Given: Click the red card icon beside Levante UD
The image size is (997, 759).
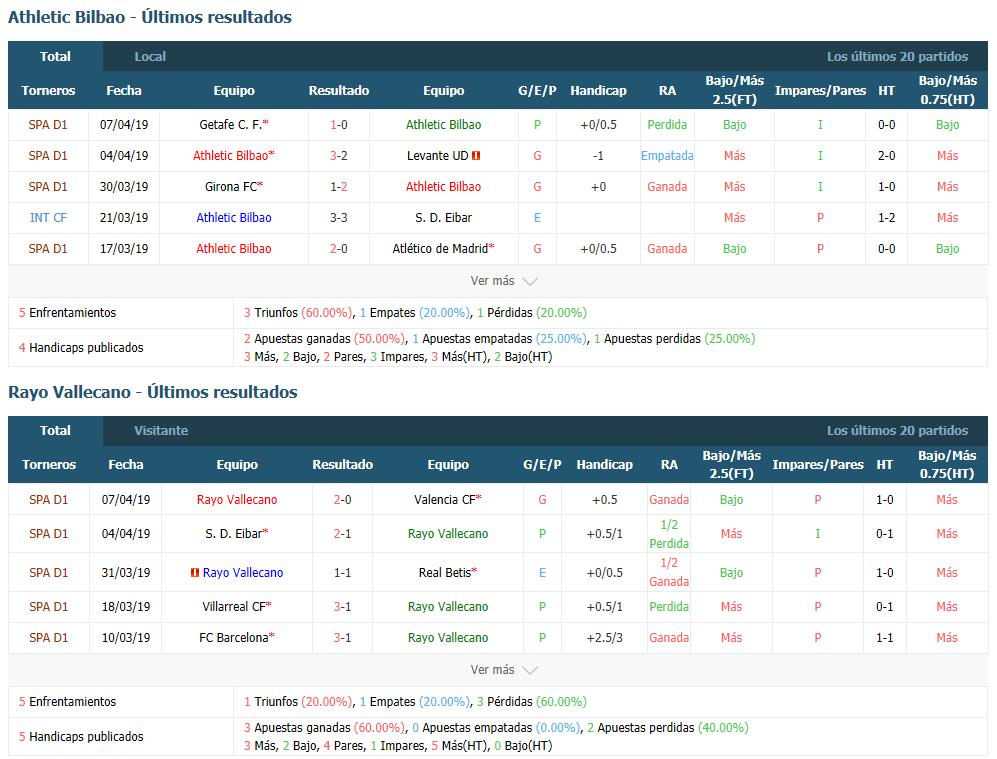Looking at the screenshot, I should (x=476, y=156).
